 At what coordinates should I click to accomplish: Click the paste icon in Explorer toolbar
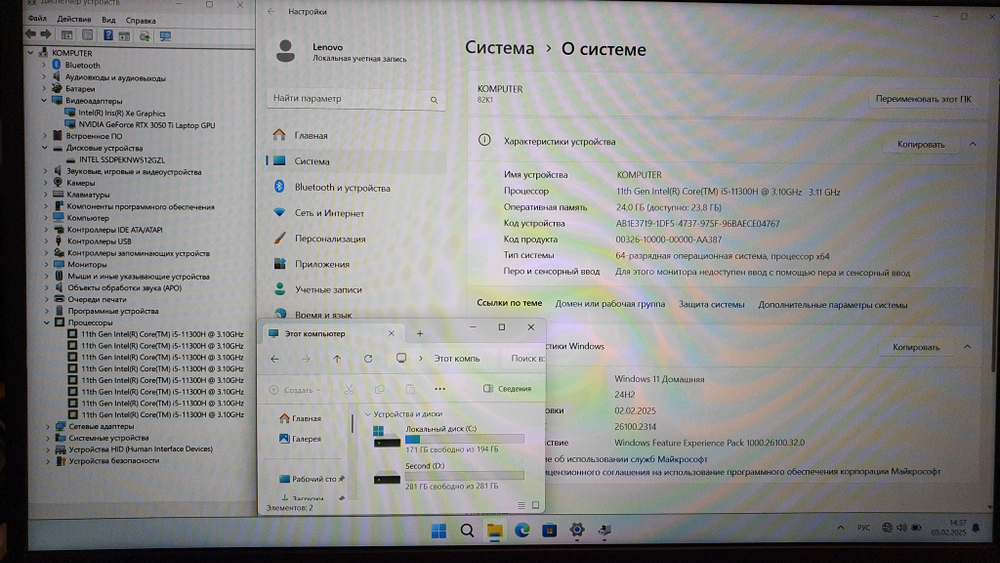coord(410,389)
